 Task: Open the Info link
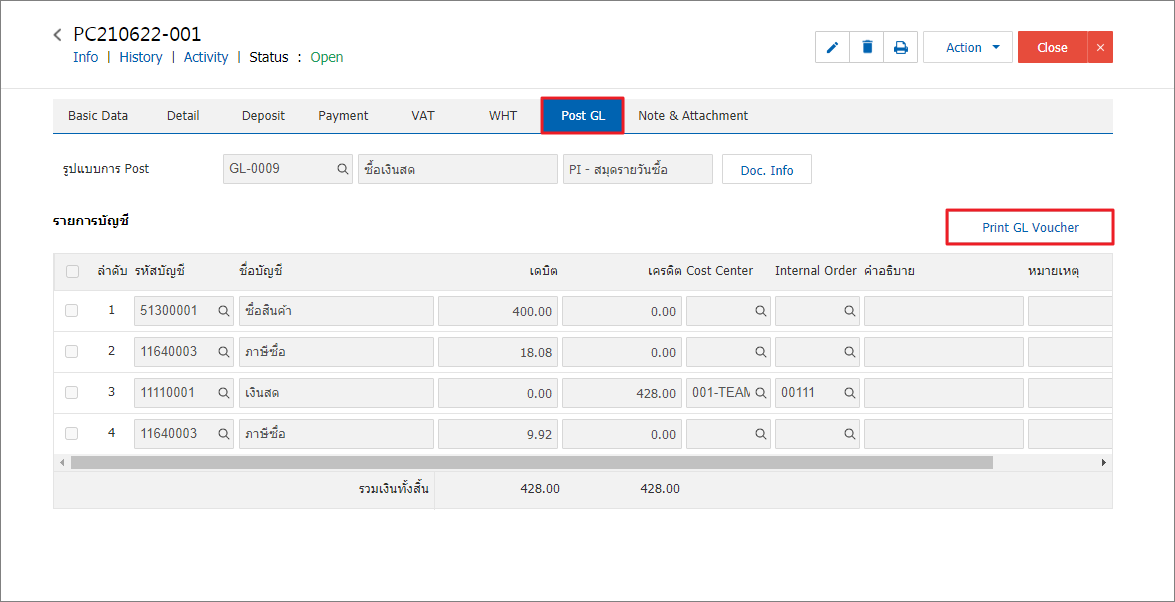click(x=85, y=57)
